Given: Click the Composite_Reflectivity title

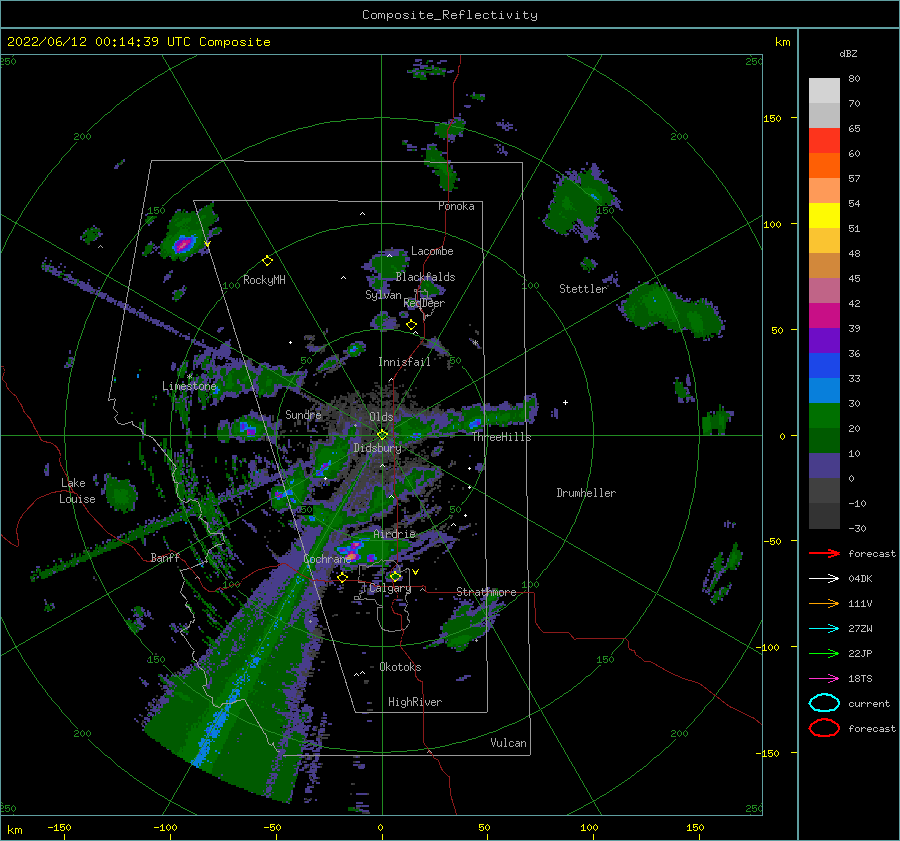Looking at the screenshot, I should pyautogui.click(x=450, y=15).
